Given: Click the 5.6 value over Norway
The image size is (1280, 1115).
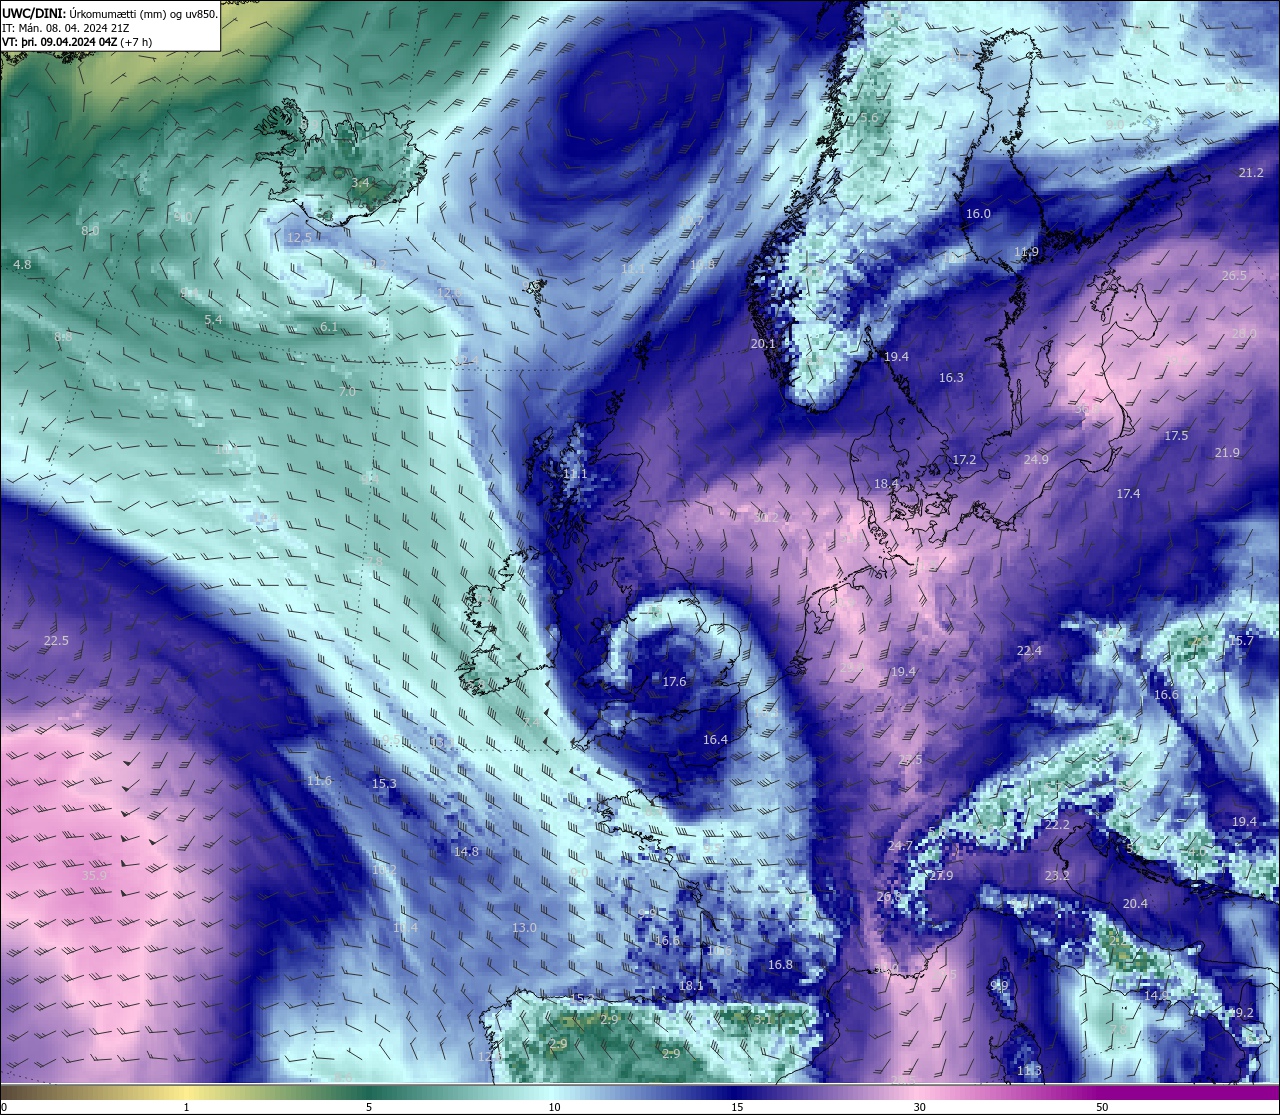Looking at the screenshot, I should pos(869,118).
